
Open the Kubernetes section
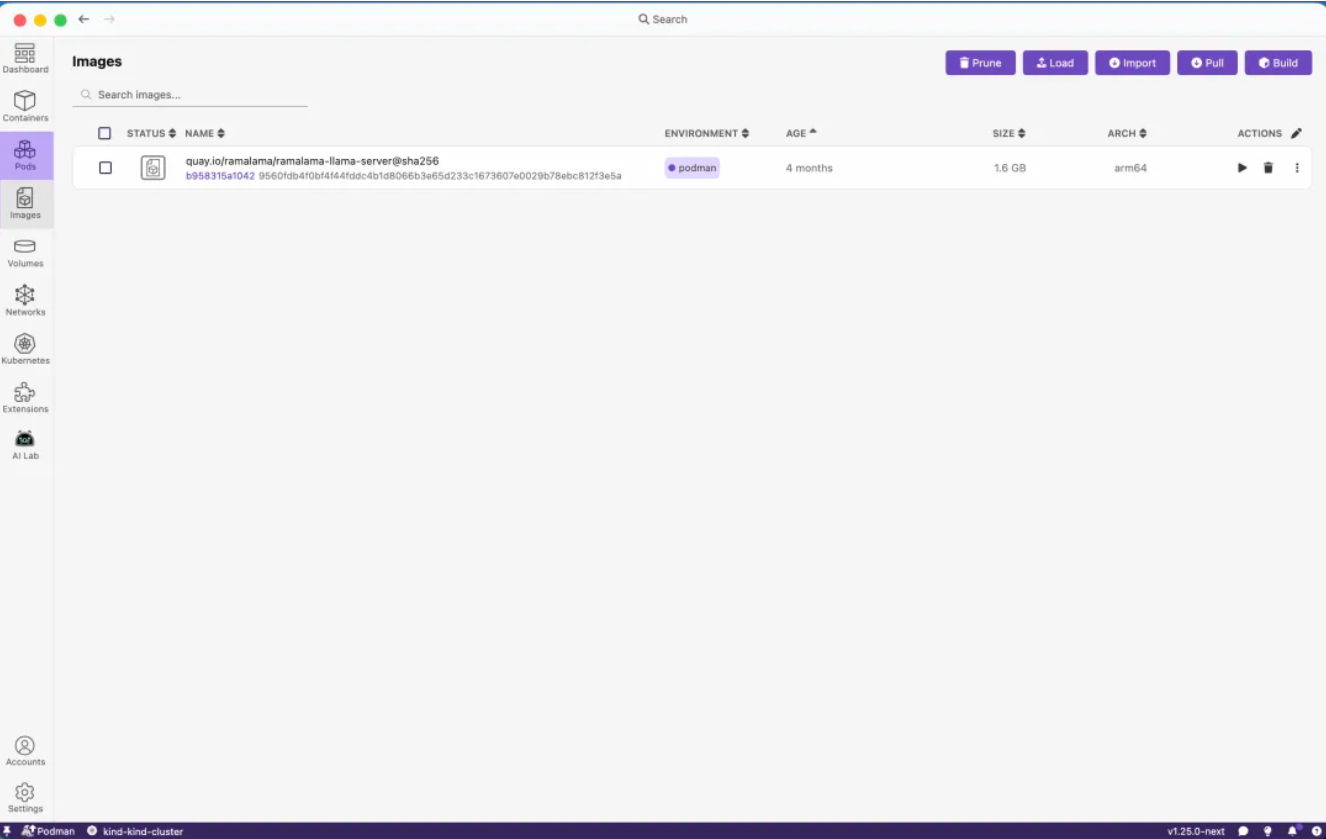[25, 349]
